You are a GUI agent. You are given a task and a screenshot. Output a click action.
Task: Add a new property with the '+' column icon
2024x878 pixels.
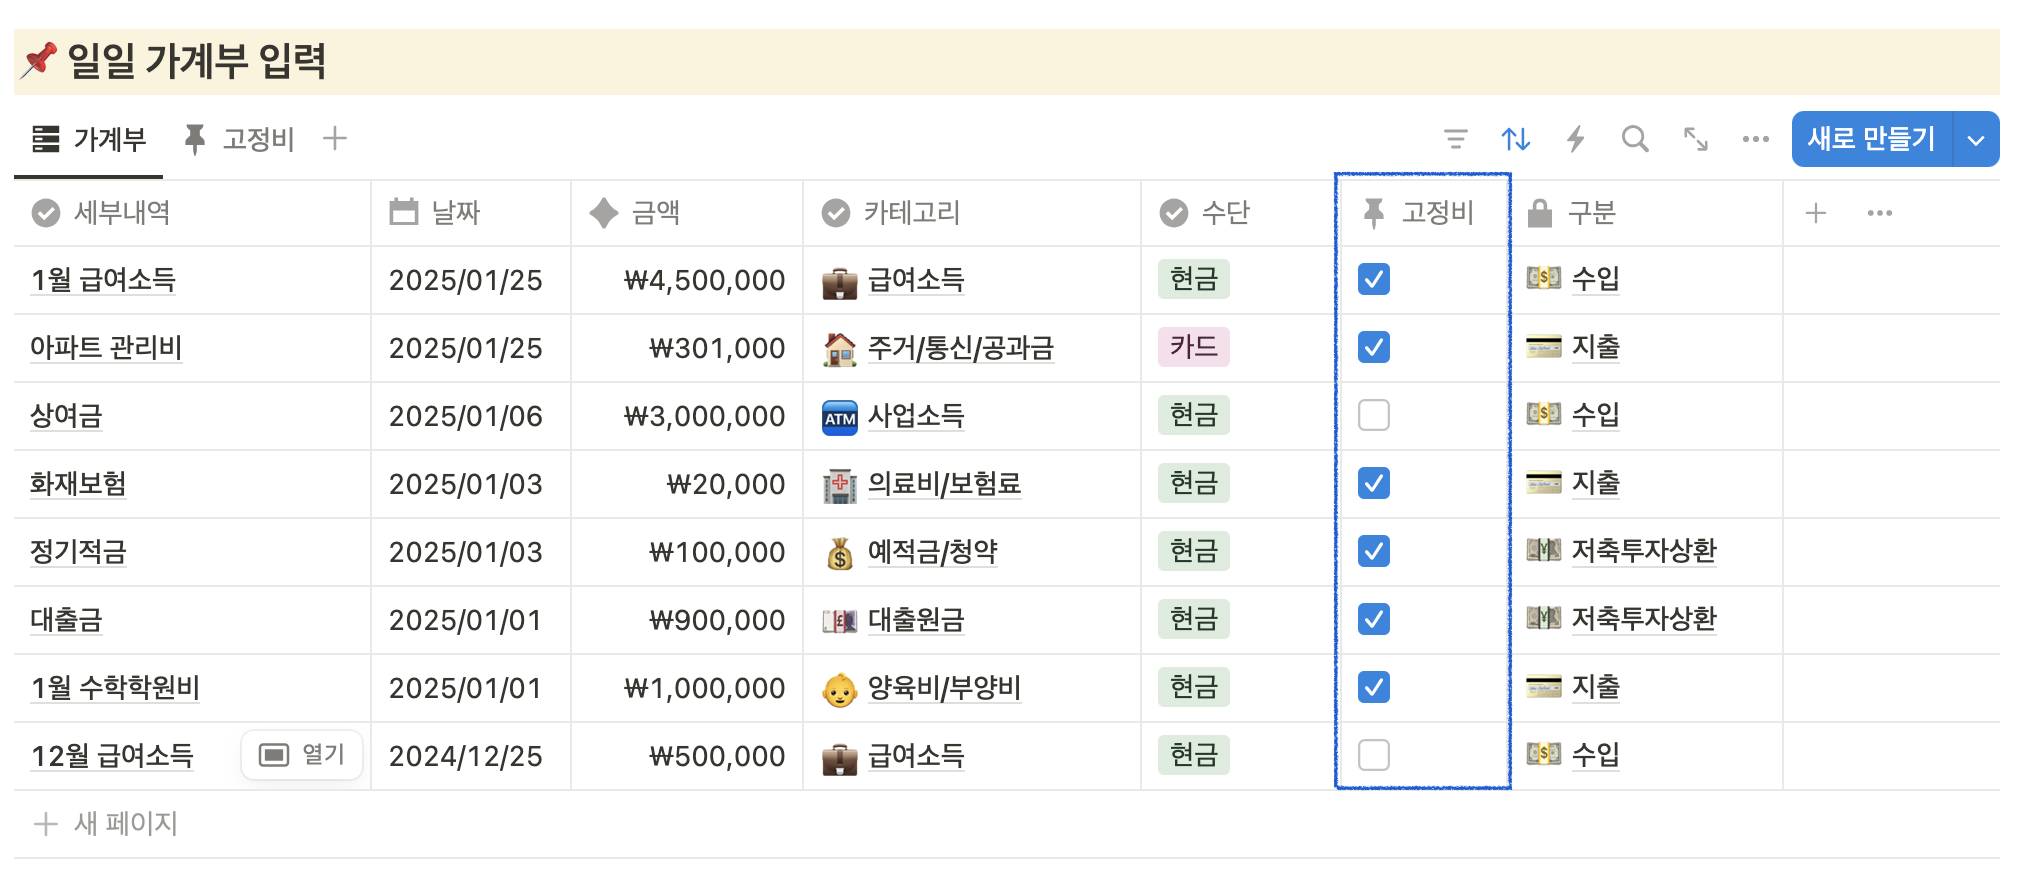coord(1815,212)
